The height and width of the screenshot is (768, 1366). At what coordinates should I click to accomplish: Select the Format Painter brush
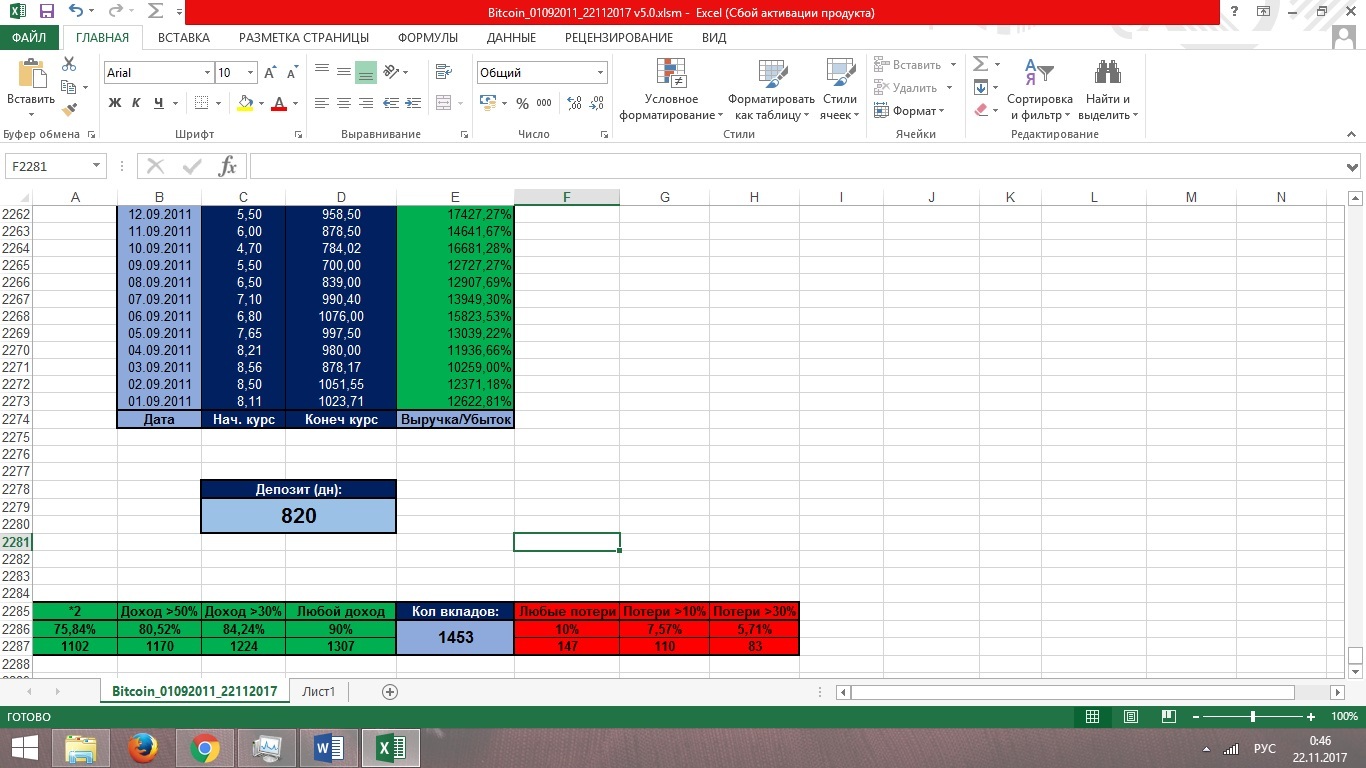tap(69, 110)
